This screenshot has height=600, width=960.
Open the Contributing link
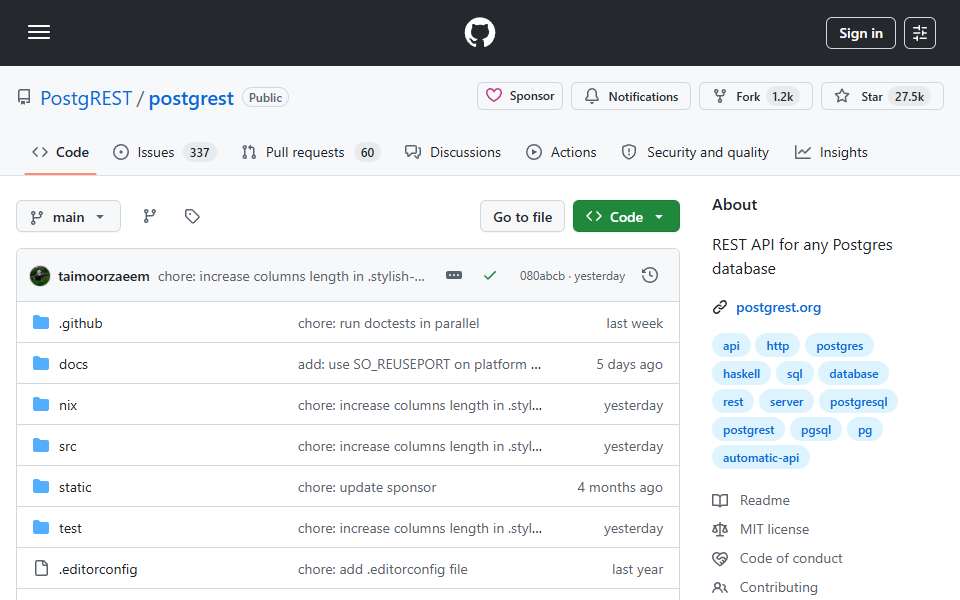pyautogui.click(x=765, y=588)
